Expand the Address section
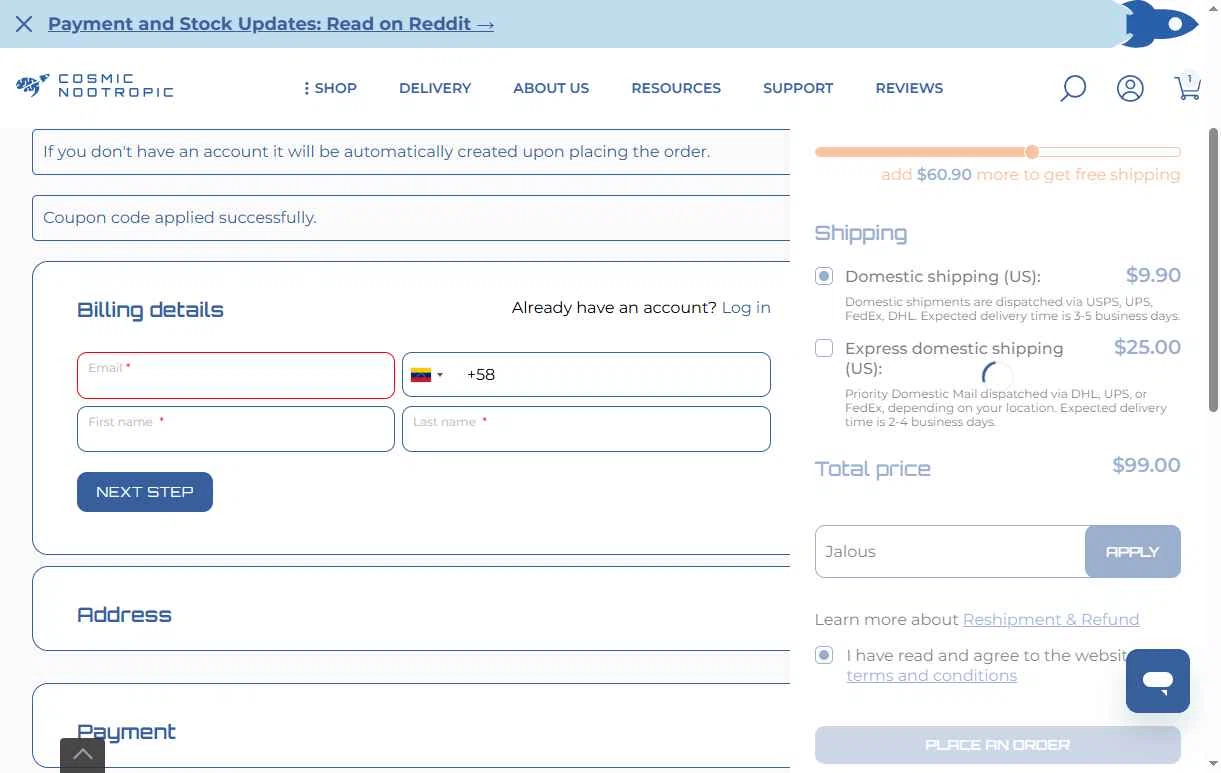1221x773 pixels. [x=124, y=614]
